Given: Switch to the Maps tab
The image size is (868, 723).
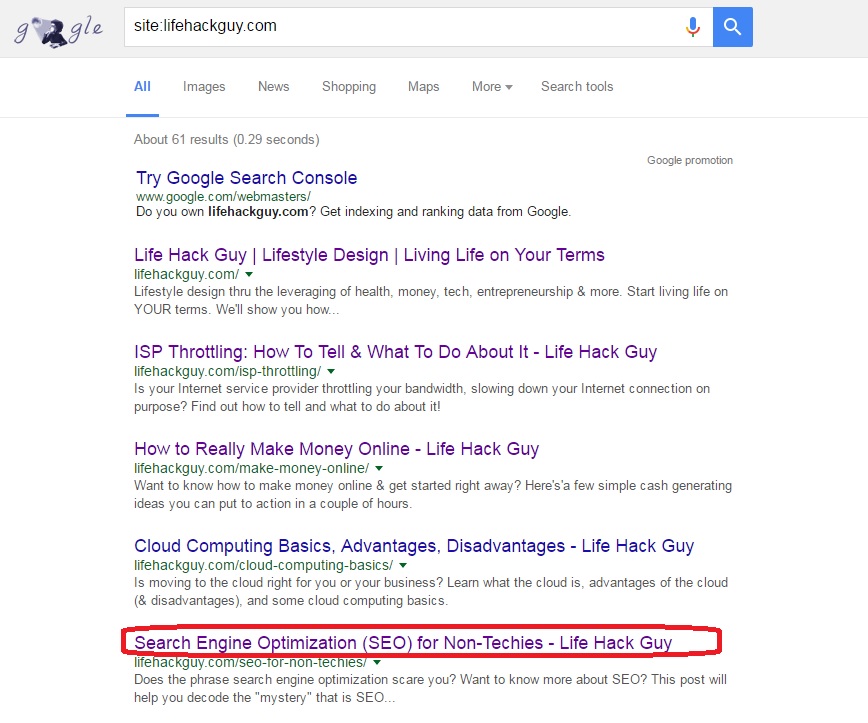Looking at the screenshot, I should coord(423,86).
